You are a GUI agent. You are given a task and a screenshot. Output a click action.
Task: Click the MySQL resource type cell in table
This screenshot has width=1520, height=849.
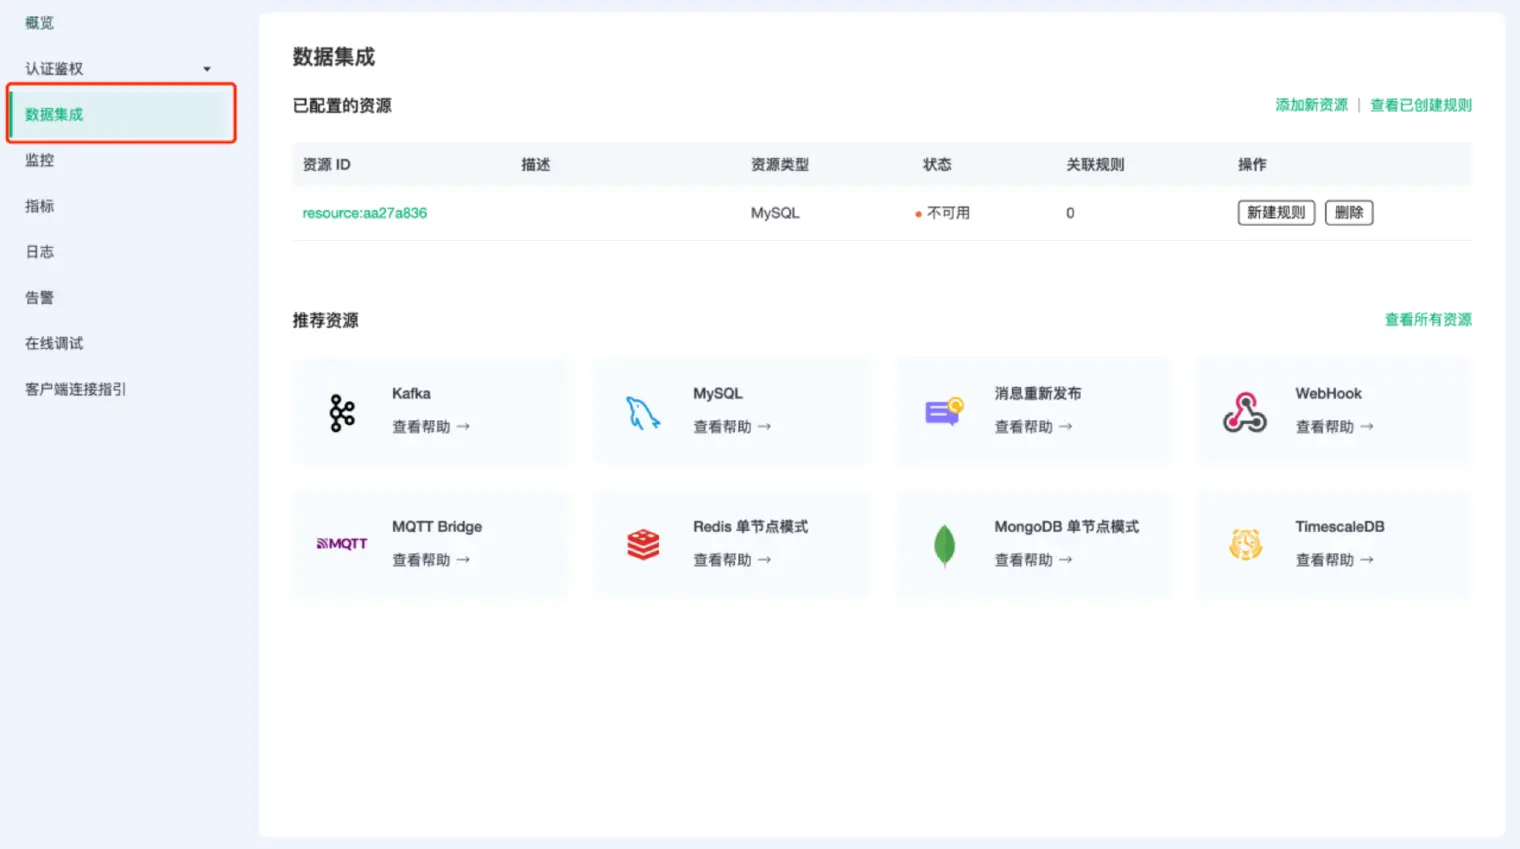pos(775,213)
